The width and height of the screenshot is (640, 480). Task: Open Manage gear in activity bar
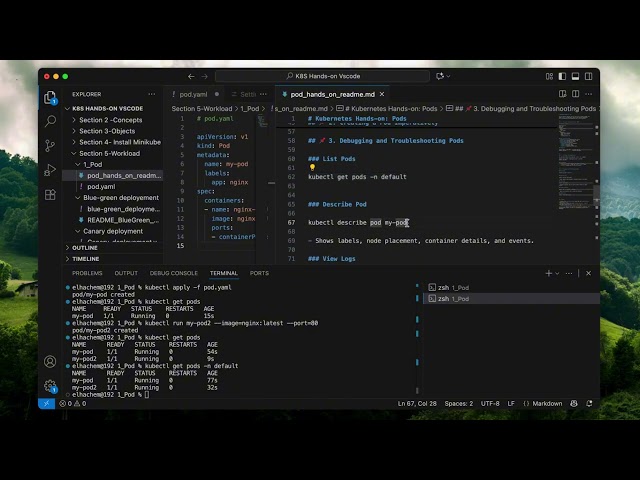click(50, 386)
